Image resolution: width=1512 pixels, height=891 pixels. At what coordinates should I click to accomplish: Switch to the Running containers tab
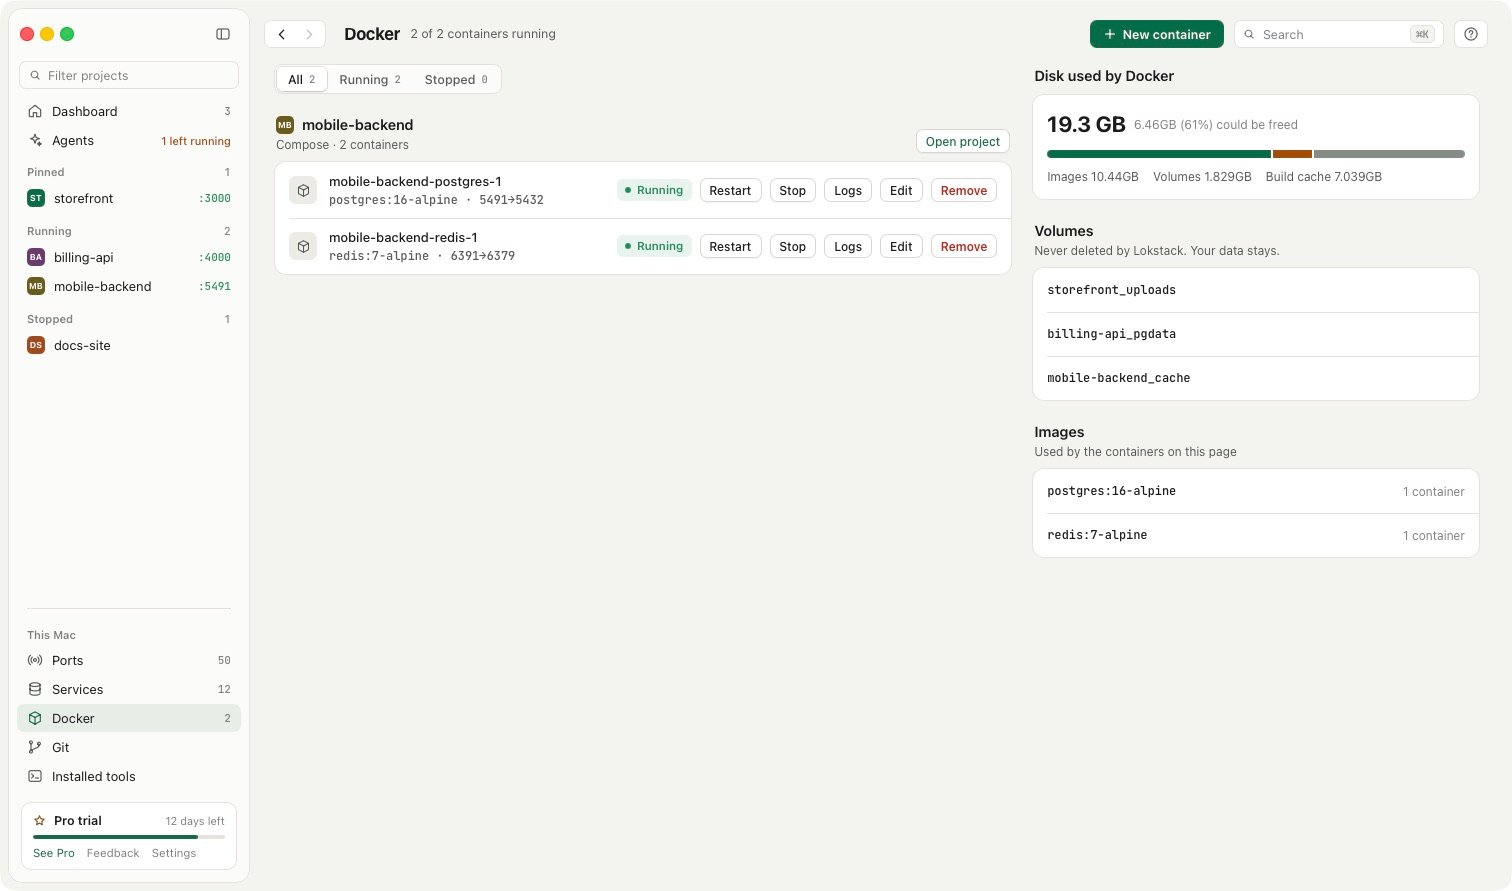370,79
